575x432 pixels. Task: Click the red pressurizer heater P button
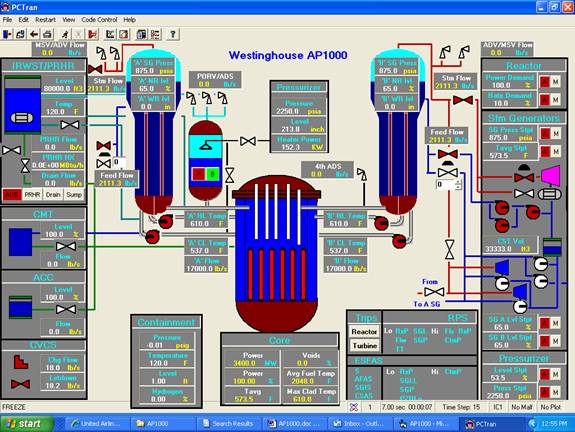[x=199, y=174]
